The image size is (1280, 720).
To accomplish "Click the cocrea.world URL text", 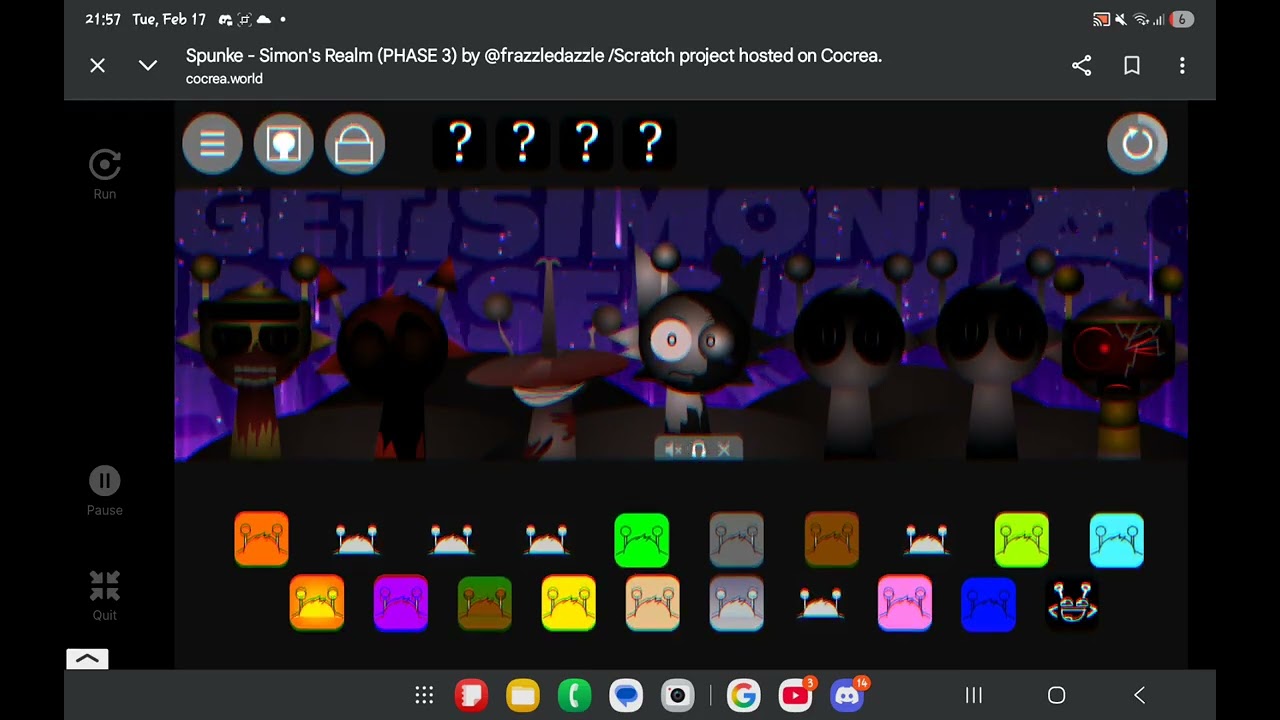I will (x=224, y=79).
